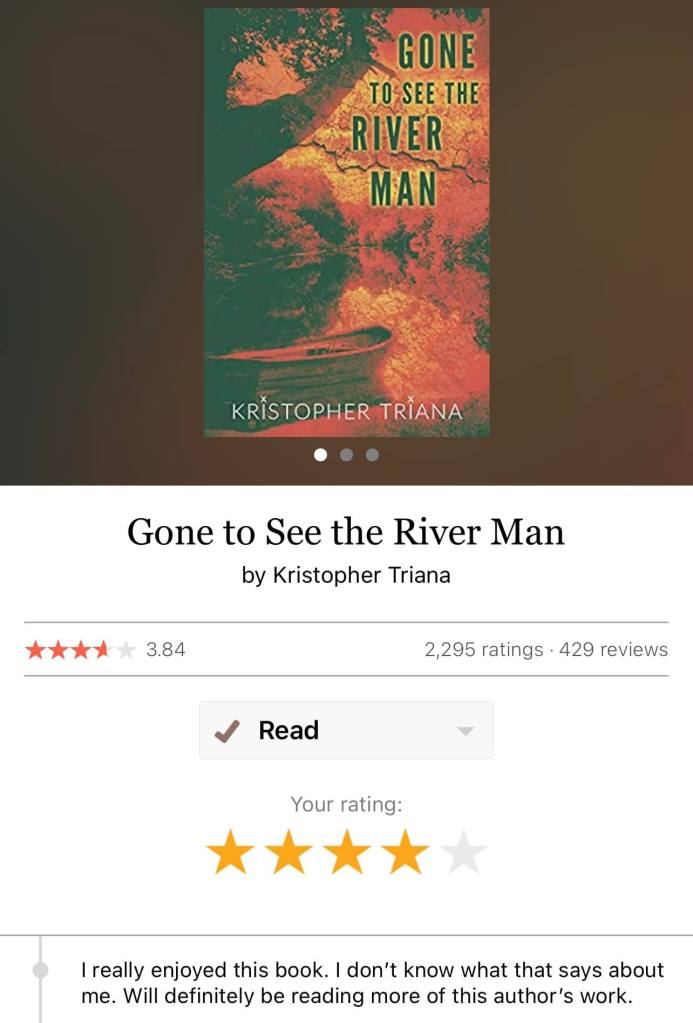The width and height of the screenshot is (693, 1023).
Task: Open the Read shelf status selector
Action: coord(346,730)
